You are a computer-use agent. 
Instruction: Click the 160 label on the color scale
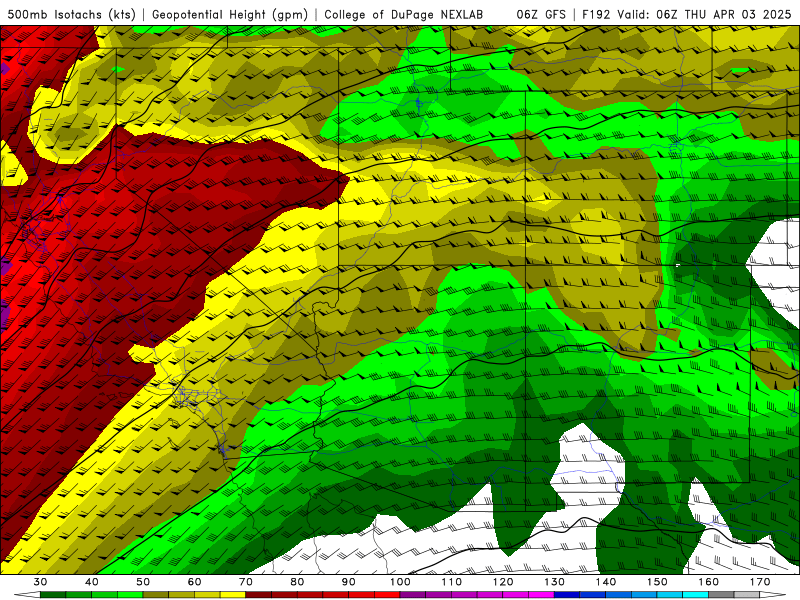point(709,582)
